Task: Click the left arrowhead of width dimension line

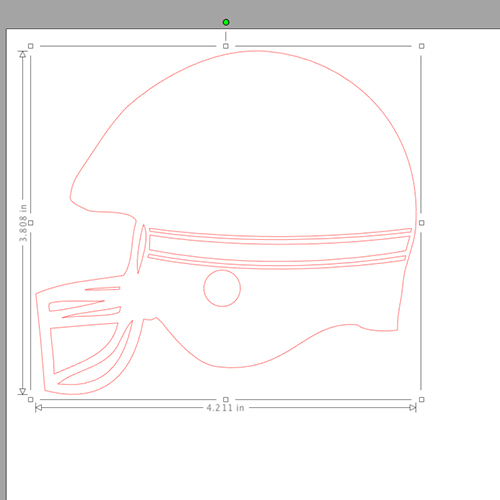Action: (x=38, y=408)
